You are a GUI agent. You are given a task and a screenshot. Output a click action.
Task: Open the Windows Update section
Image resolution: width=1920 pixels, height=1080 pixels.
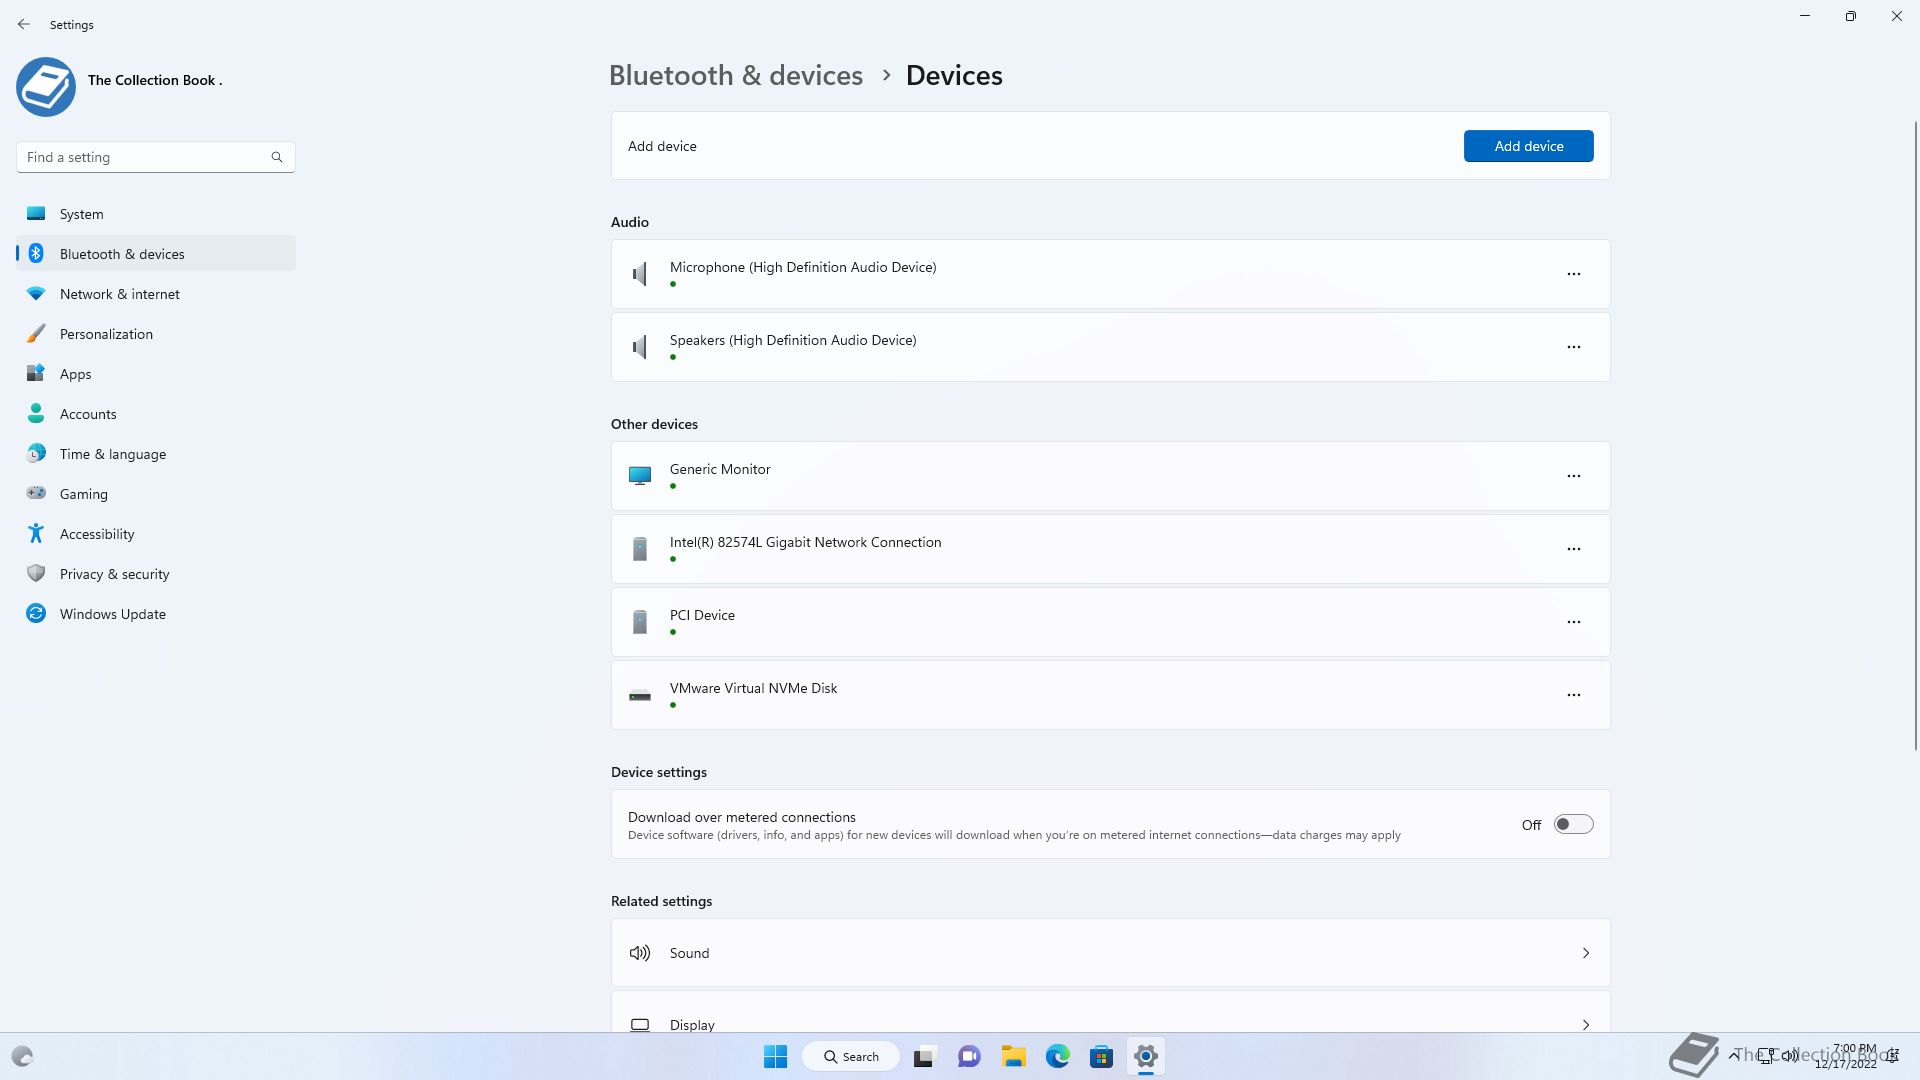pos(112,614)
